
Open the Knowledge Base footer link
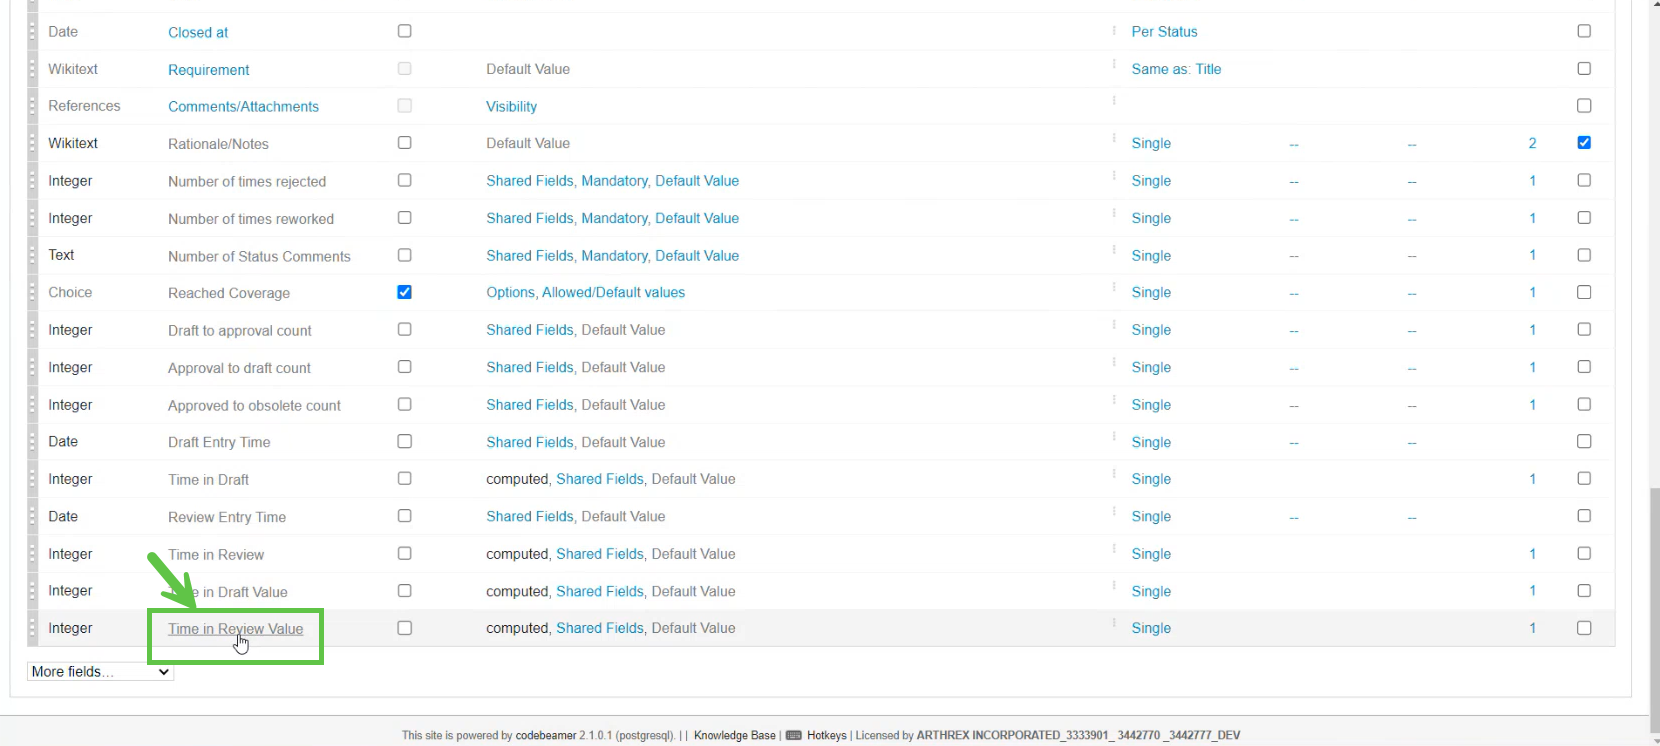[x=734, y=735]
